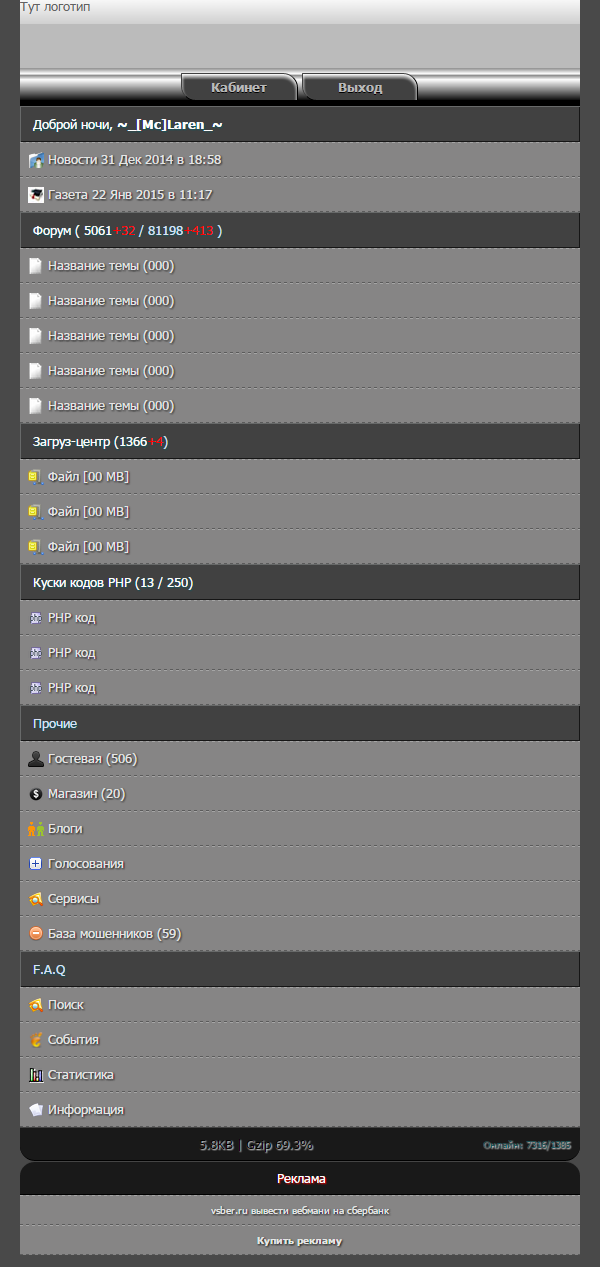Click the plus icon beside Голосования
600x1275 pixels.
tap(36, 864)
